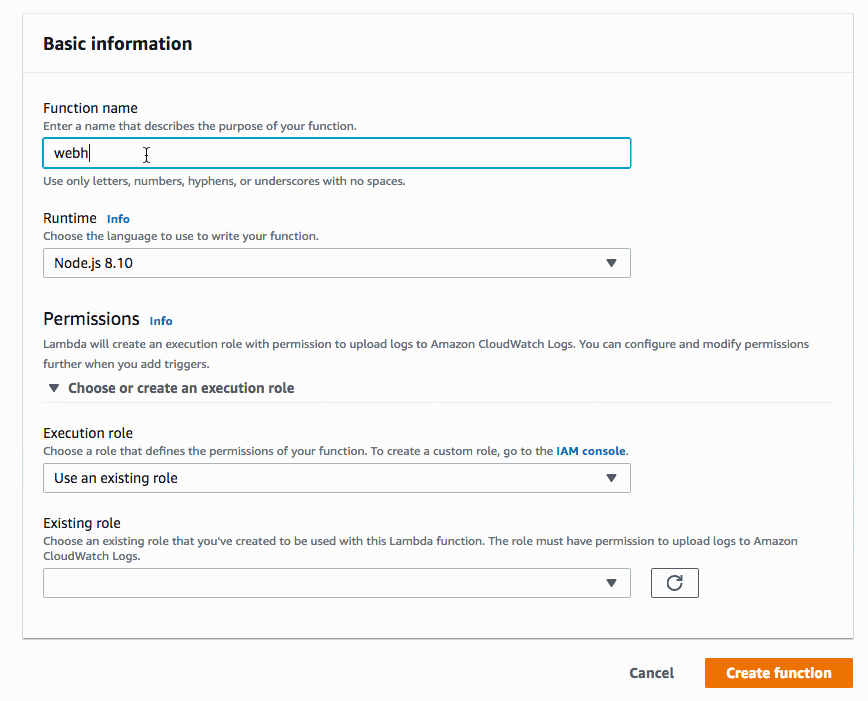
Task: Focus the Function name text field
Action: (336, 153)
